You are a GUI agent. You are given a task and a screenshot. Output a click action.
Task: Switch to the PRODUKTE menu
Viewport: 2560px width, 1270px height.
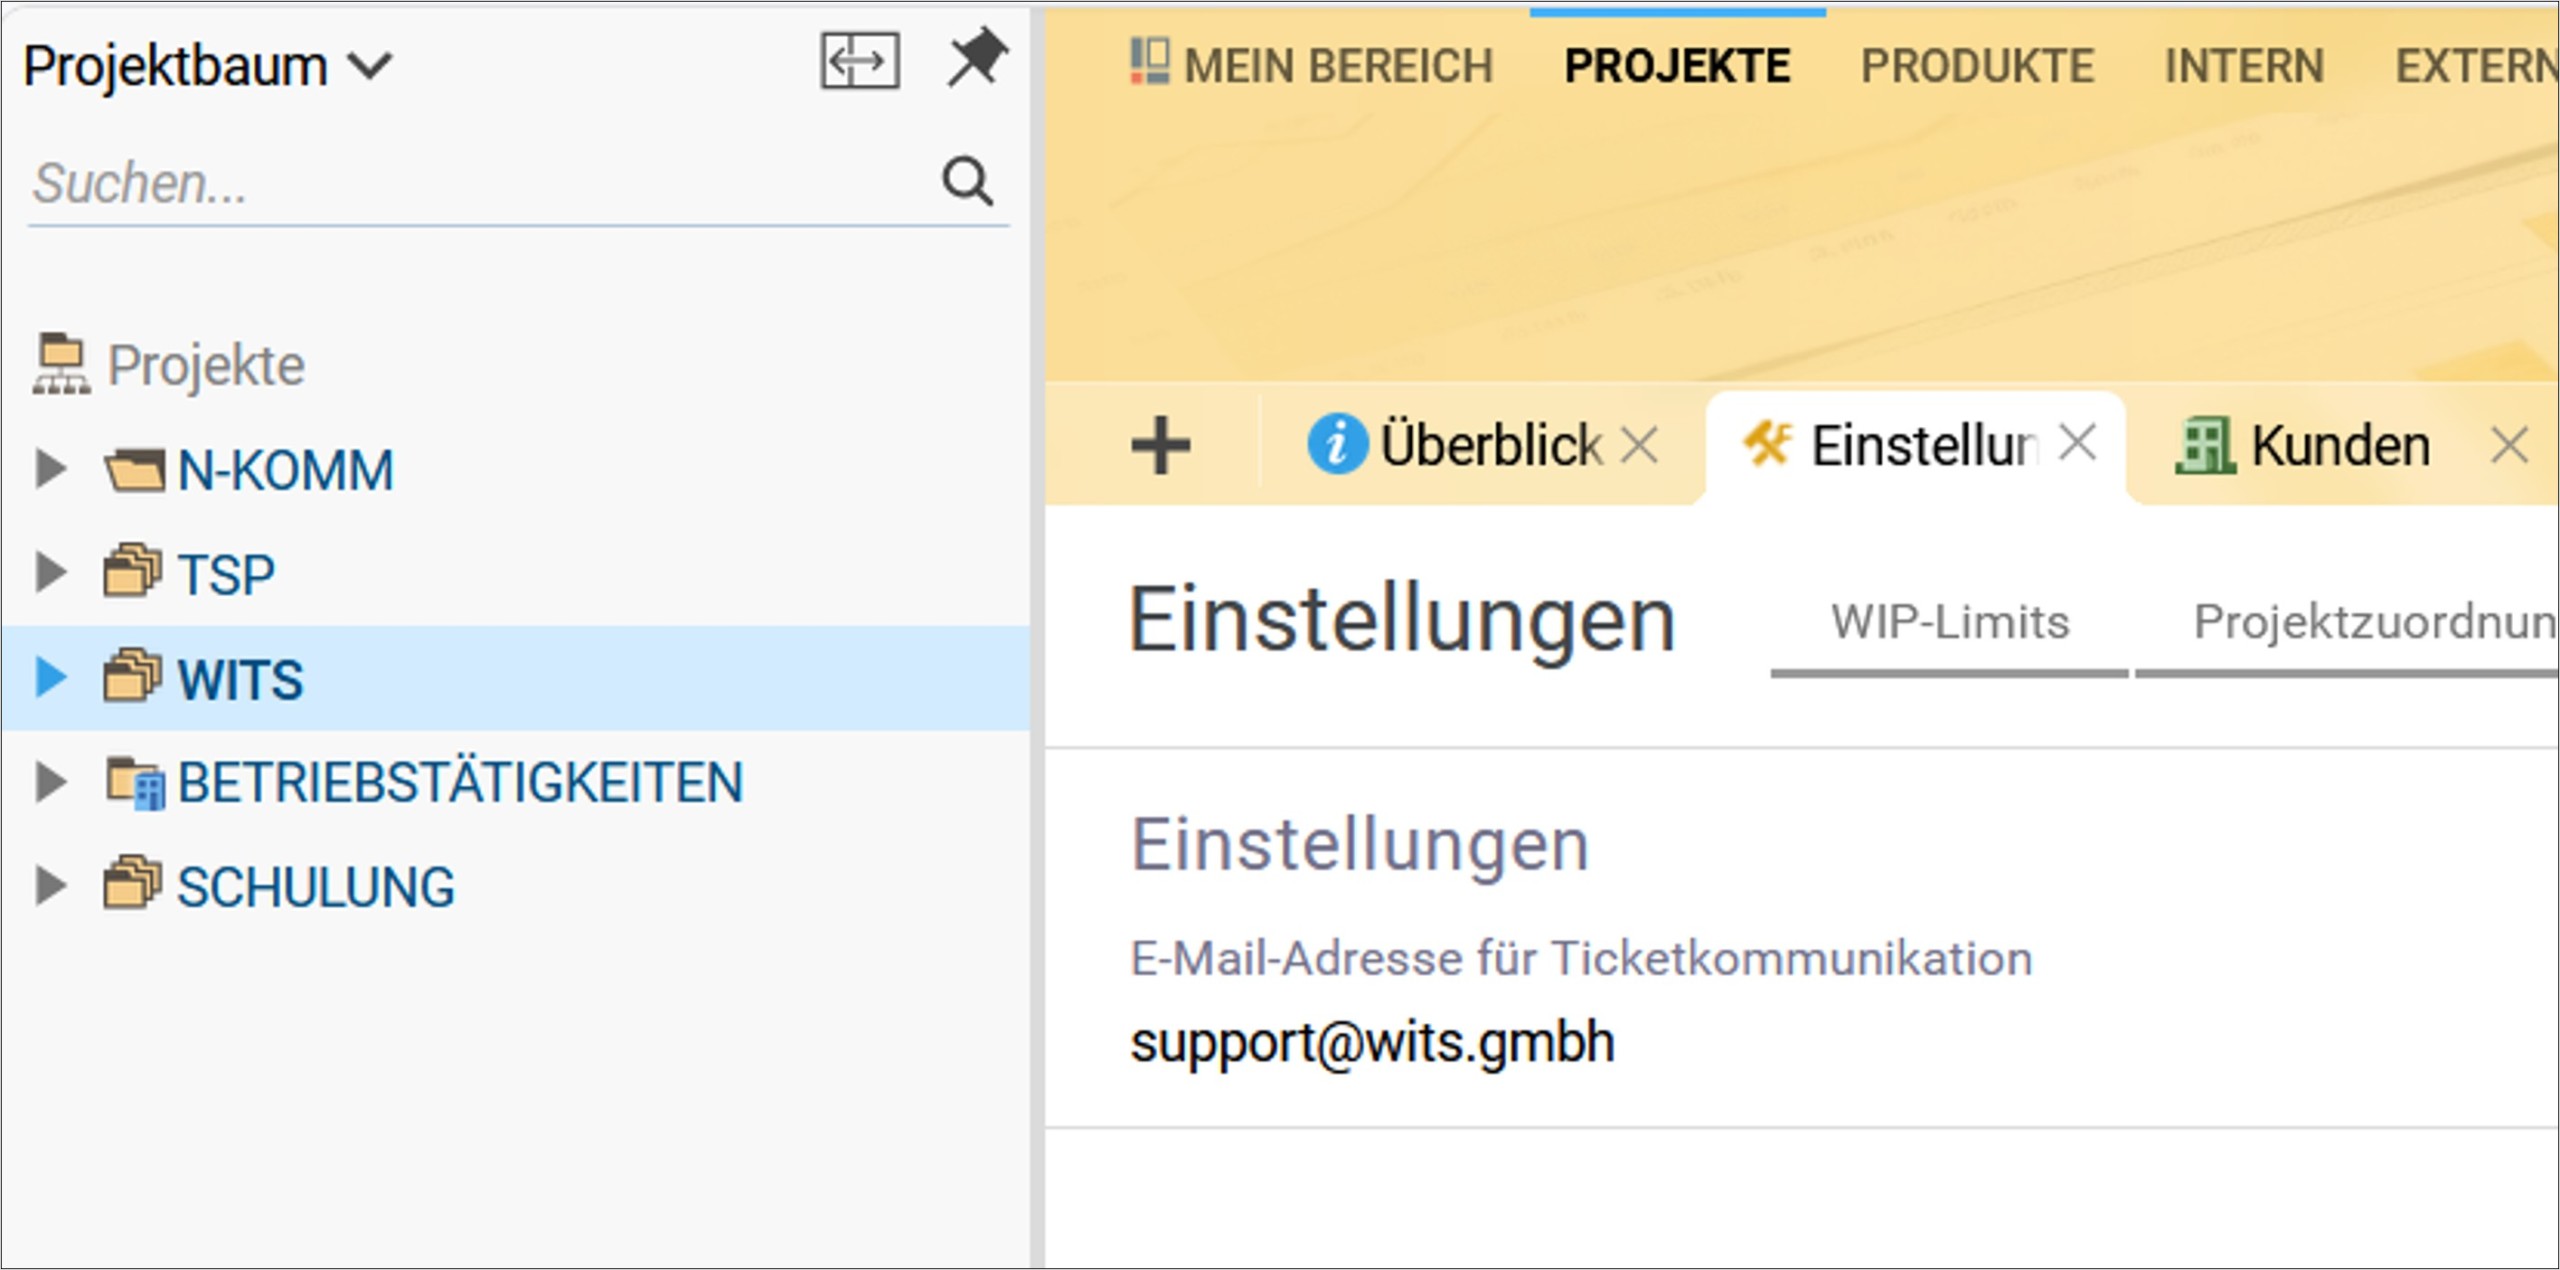coord(1976,67)
